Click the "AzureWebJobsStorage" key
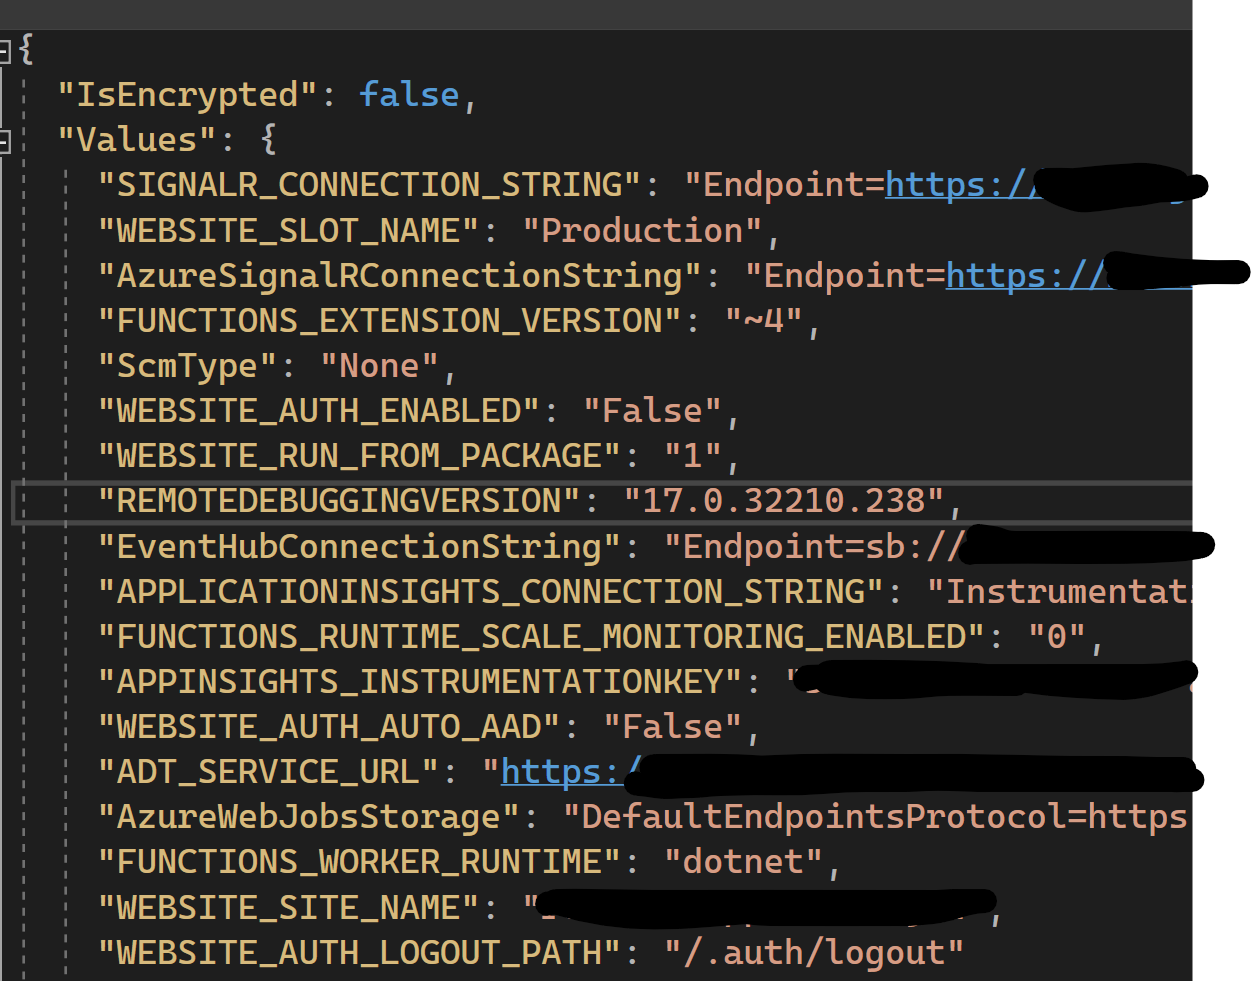 pos(308,817)
